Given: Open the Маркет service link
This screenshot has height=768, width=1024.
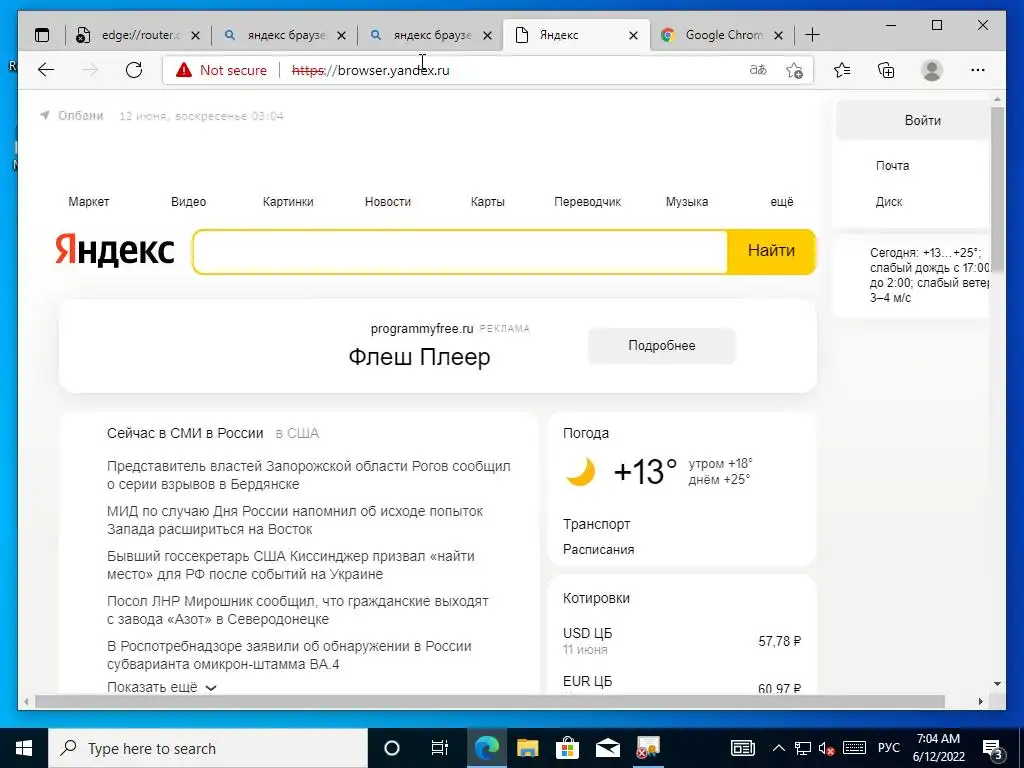Looking at the screenshot, I should [89, 202].
